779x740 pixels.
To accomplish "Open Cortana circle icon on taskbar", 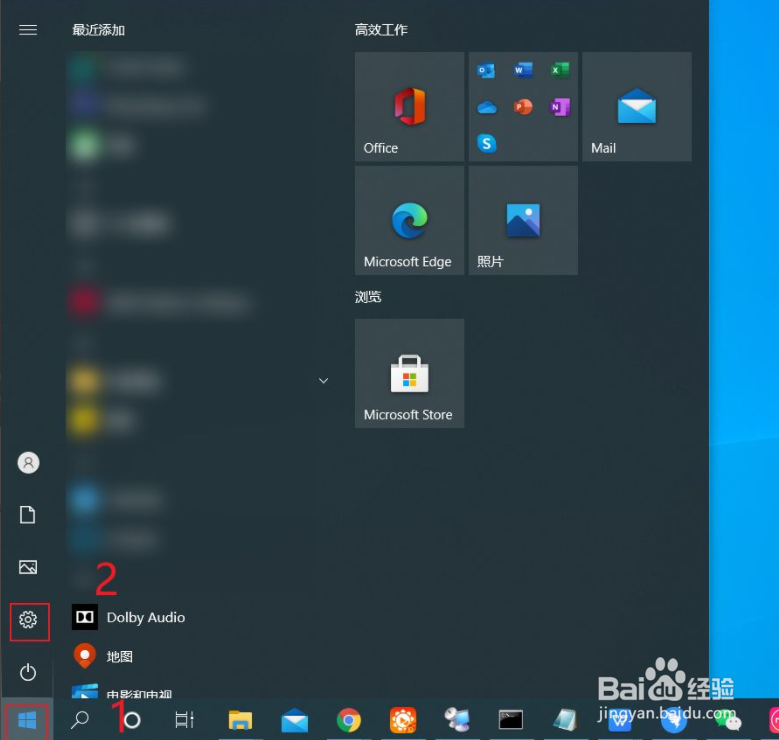I will click(132, 720).
